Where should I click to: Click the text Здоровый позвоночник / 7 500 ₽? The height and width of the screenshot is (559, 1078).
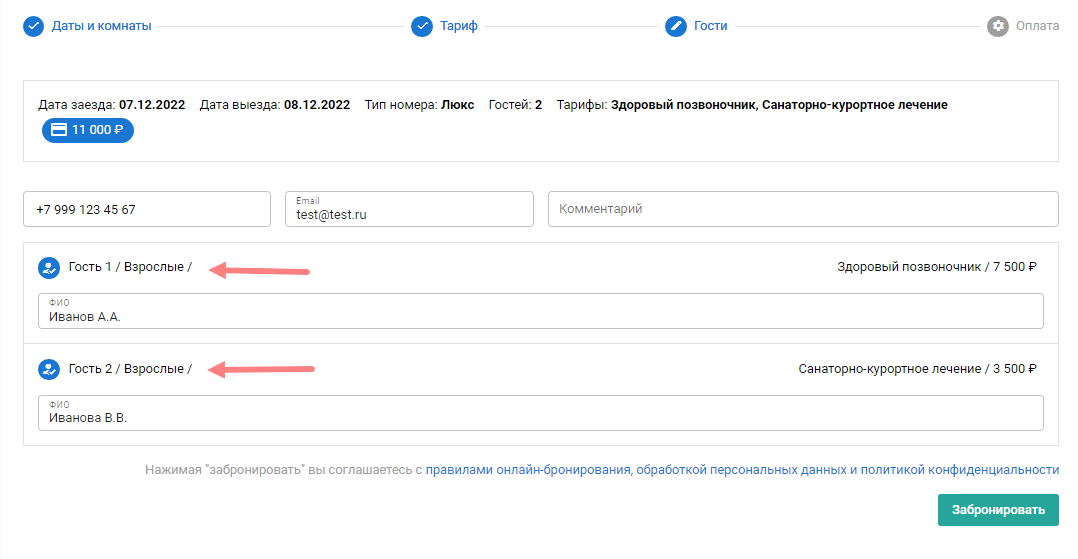click(x=936, y=267)
